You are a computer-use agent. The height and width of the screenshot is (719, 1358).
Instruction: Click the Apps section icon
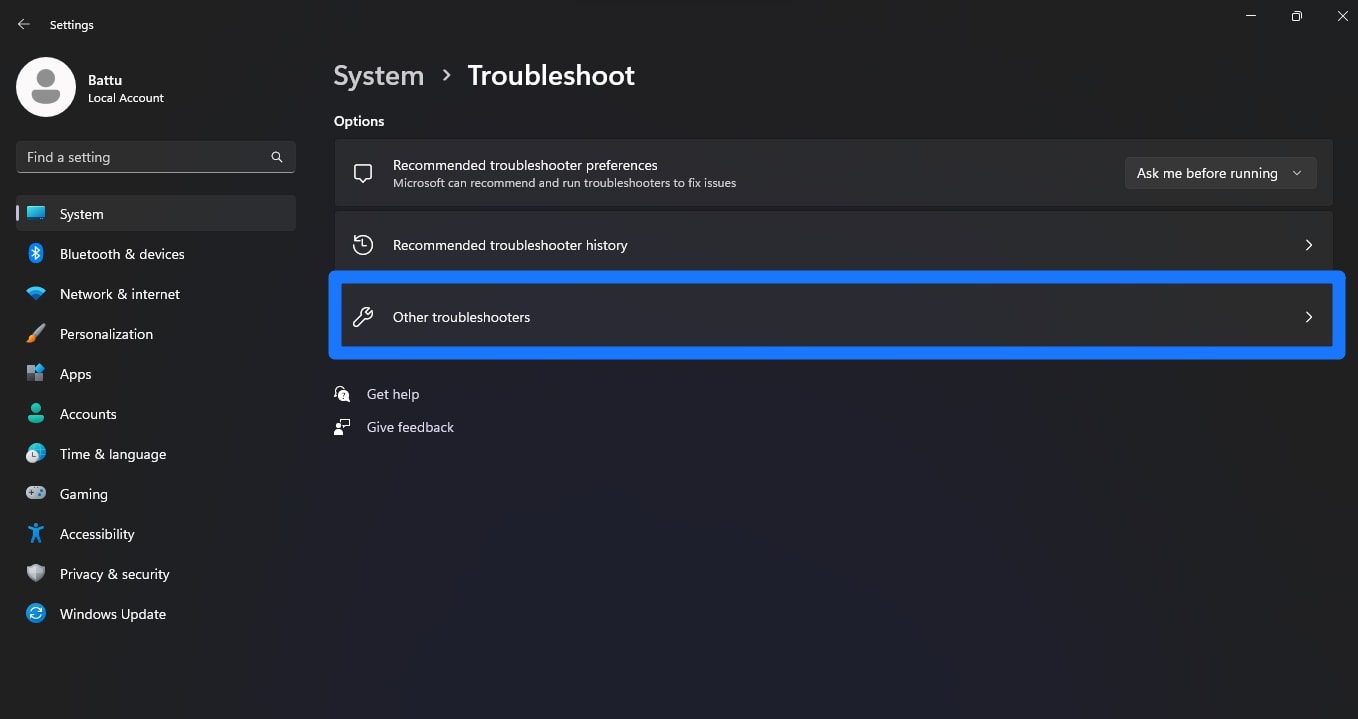[35, 373]
